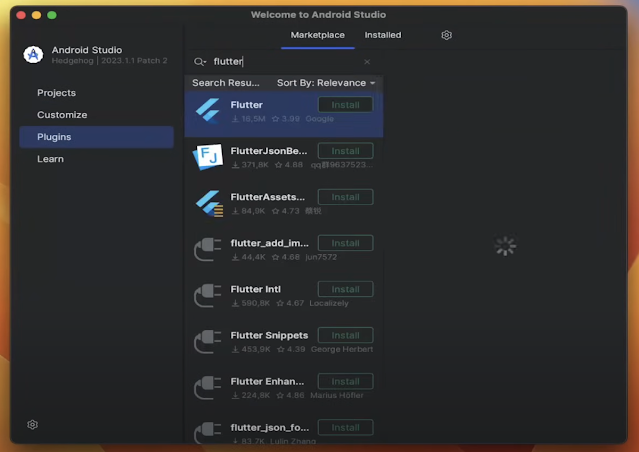The height and width of the screenshot is (452, 639).
Task: Install the flutter_add_im... plugin
Action: (345, 243)
